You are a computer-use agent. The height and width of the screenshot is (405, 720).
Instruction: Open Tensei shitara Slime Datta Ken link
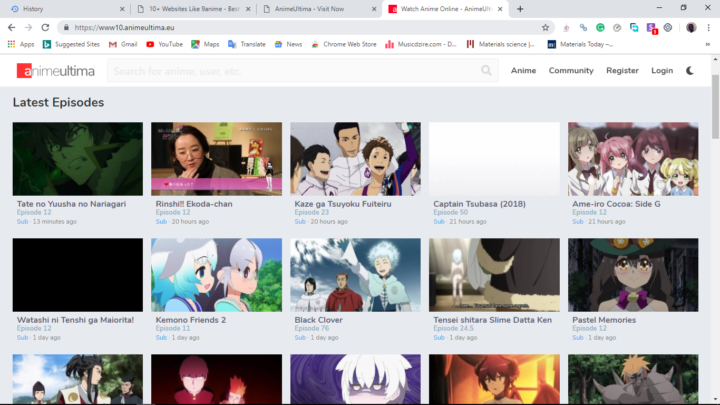pos(492,320)
